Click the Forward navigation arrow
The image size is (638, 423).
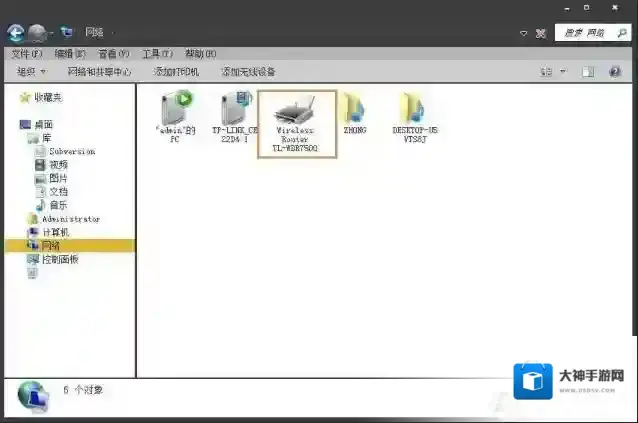click(38, 33)
